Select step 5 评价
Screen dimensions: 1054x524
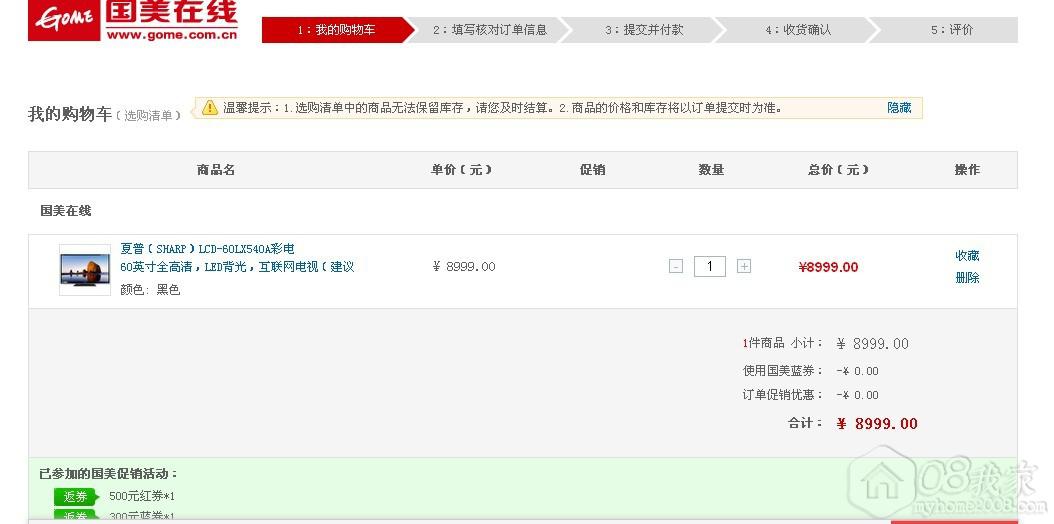tap(950, 30)
